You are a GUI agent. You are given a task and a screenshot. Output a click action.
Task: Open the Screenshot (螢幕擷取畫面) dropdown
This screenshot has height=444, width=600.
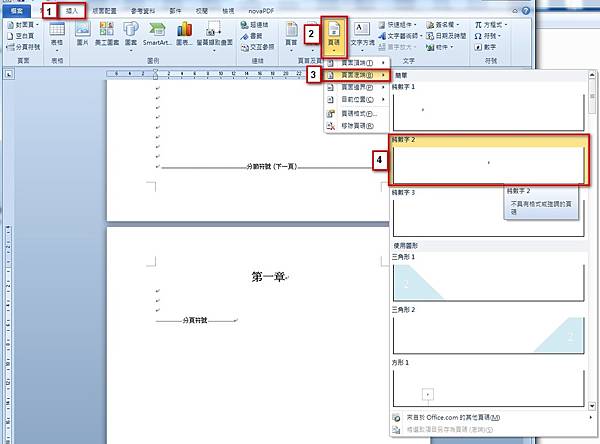tap(214, 36)
